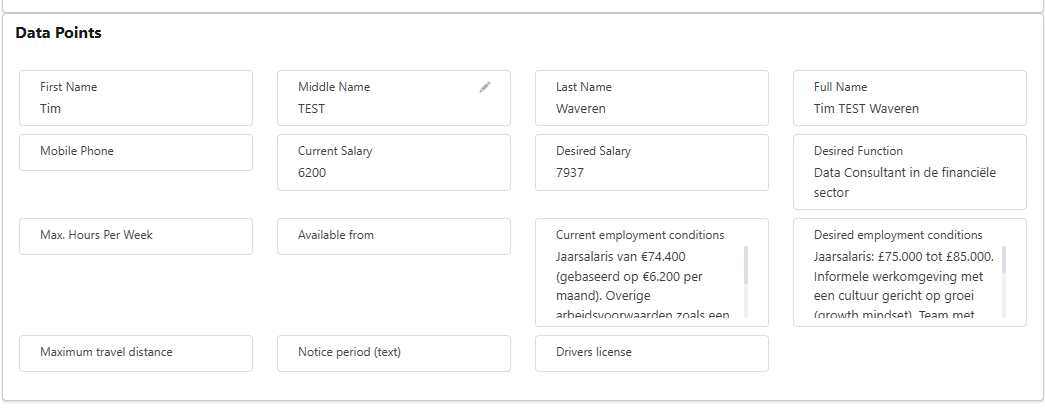Click the Max. Hours Per Week field
The height and width of the screenshot is (408, 1045).
135,236
